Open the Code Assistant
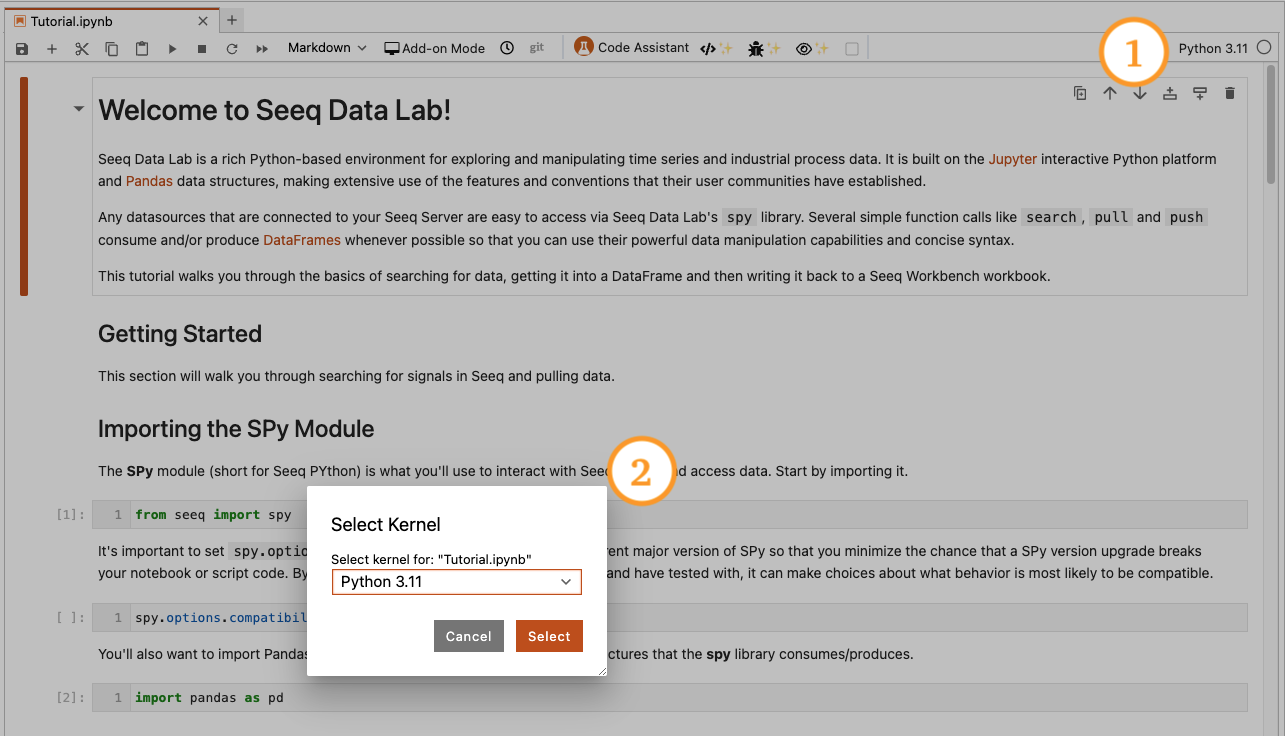The image size is (1285, 736). (x=632, y=48)
